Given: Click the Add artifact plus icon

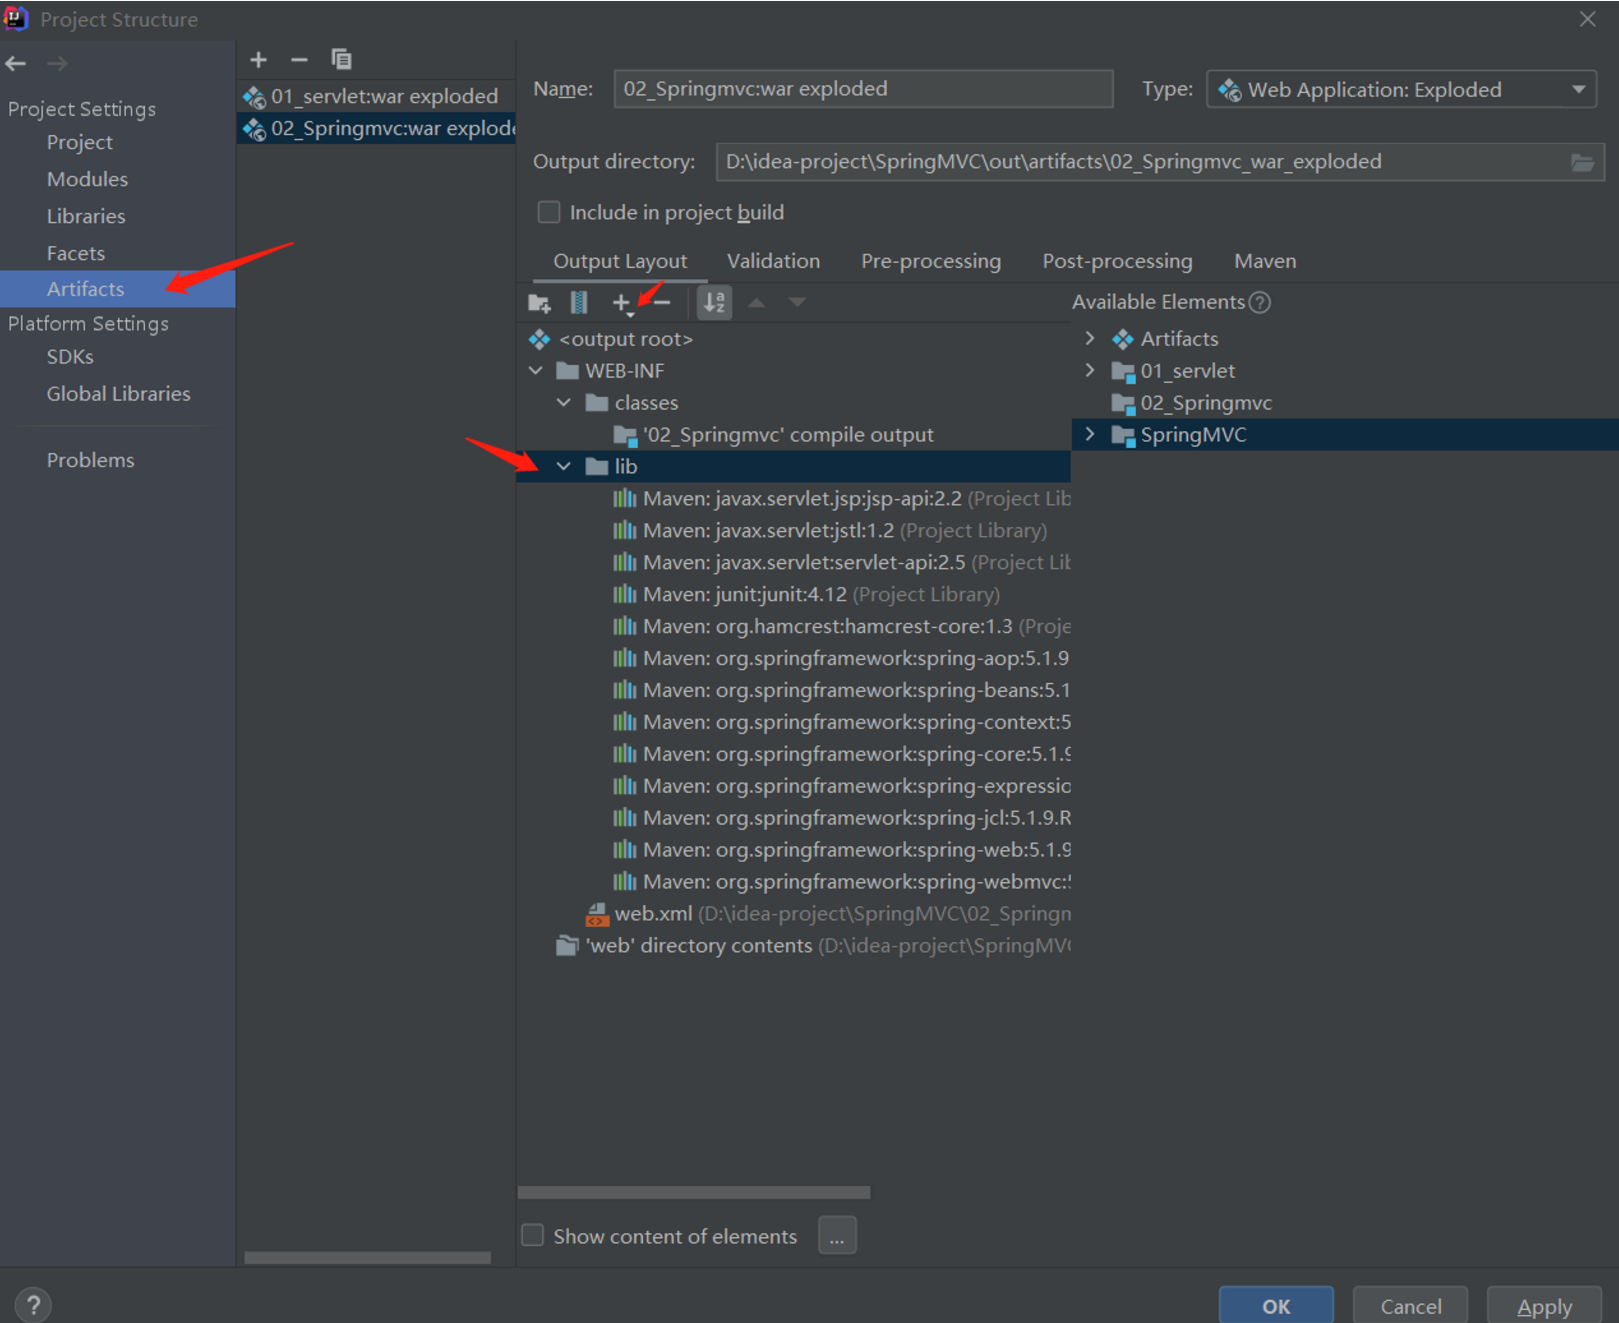Looking at the screenshot, I should (x=258, y=60).
